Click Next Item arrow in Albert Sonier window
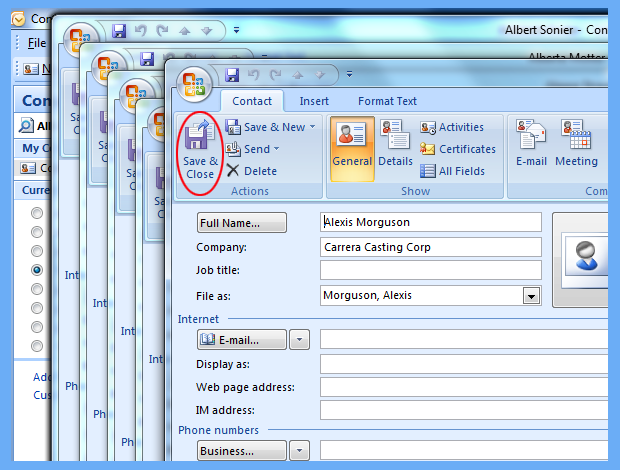The image size is (620, 470). 206,30
